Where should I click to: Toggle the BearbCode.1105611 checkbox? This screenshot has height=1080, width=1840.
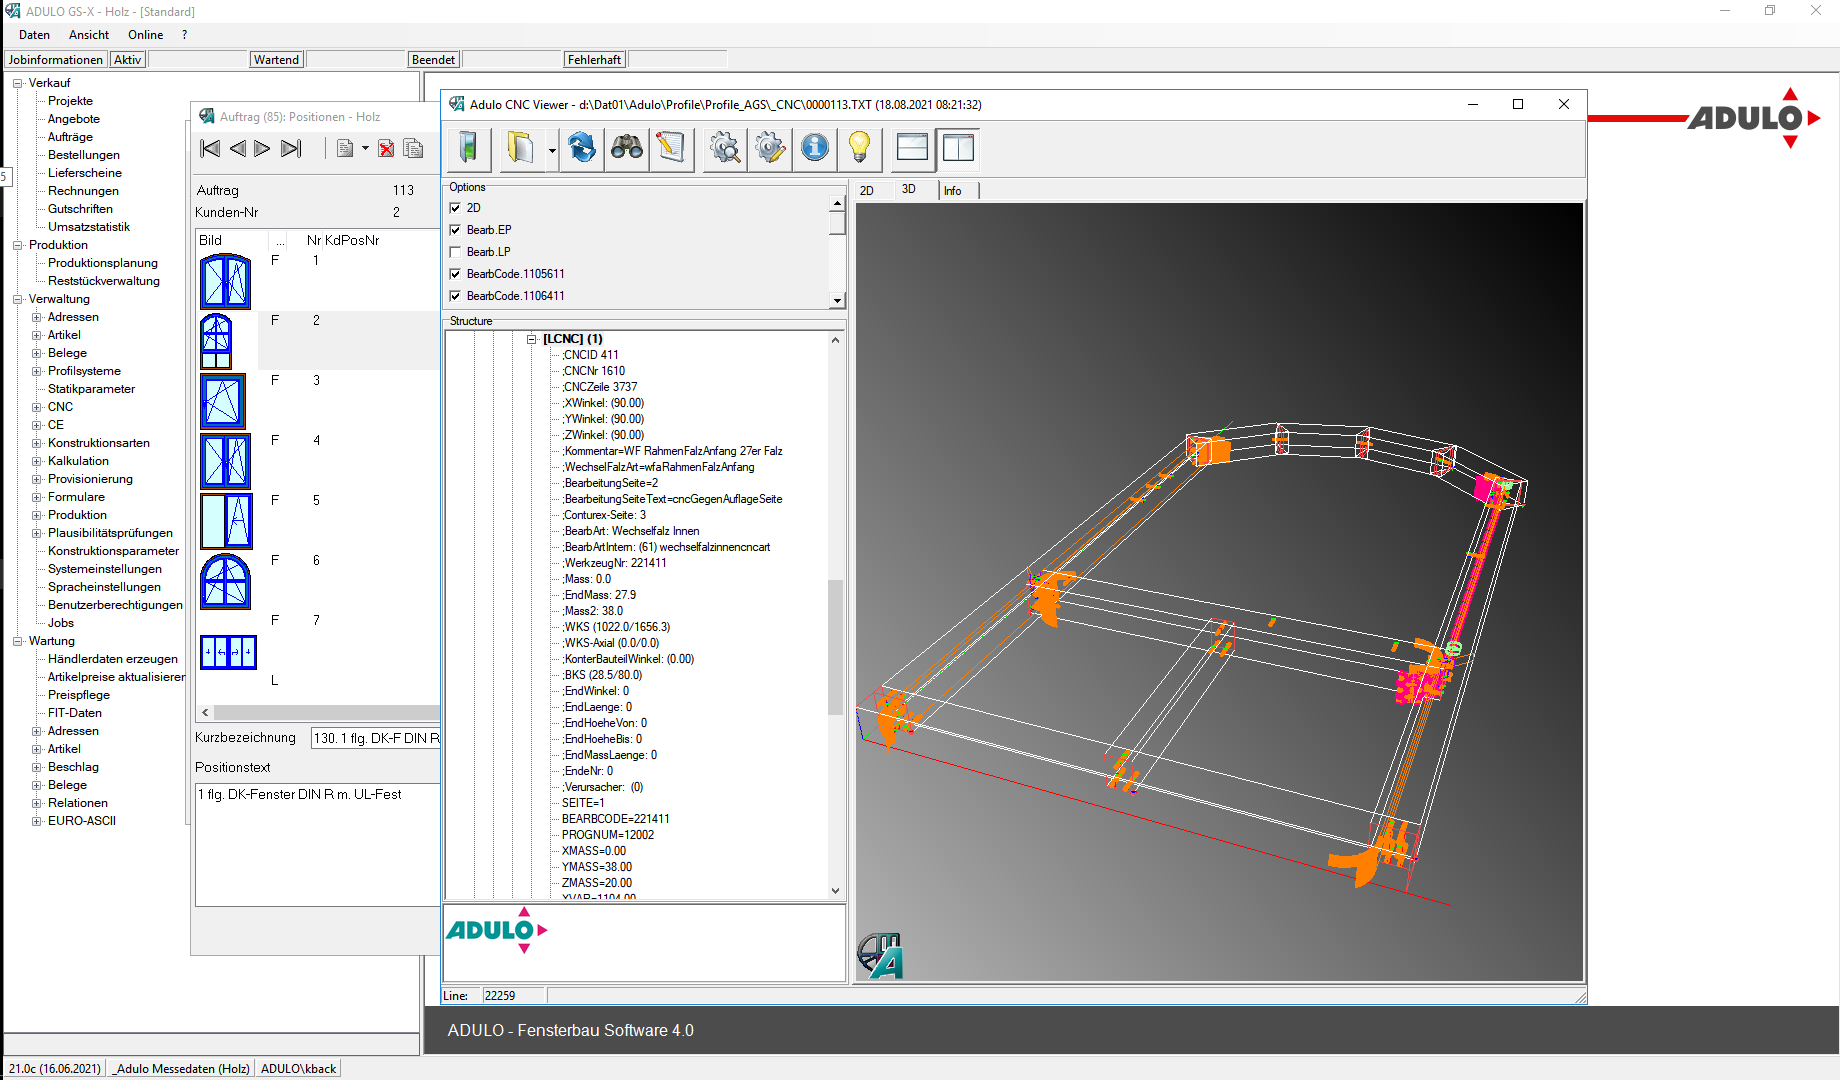(x=455, y=274)
